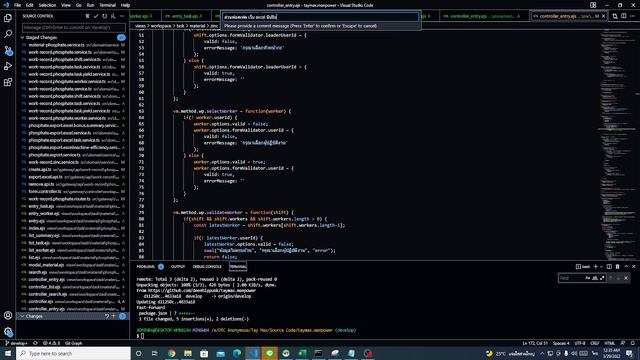Open the new terminal launch profile dropdown
The image size is (640, 360).
601,267
